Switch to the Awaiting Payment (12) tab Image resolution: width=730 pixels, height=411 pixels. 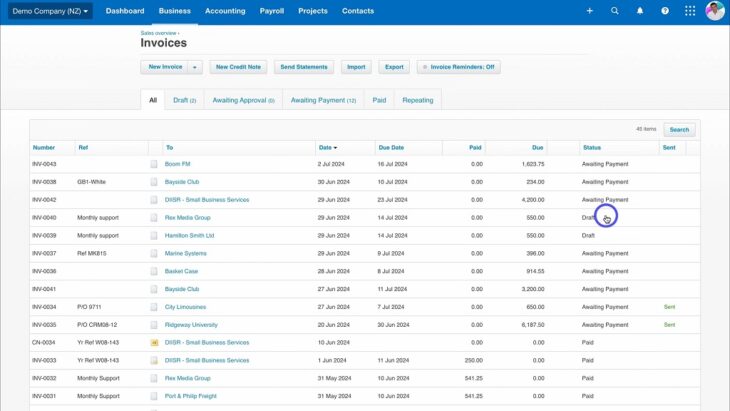coord(323,100)
